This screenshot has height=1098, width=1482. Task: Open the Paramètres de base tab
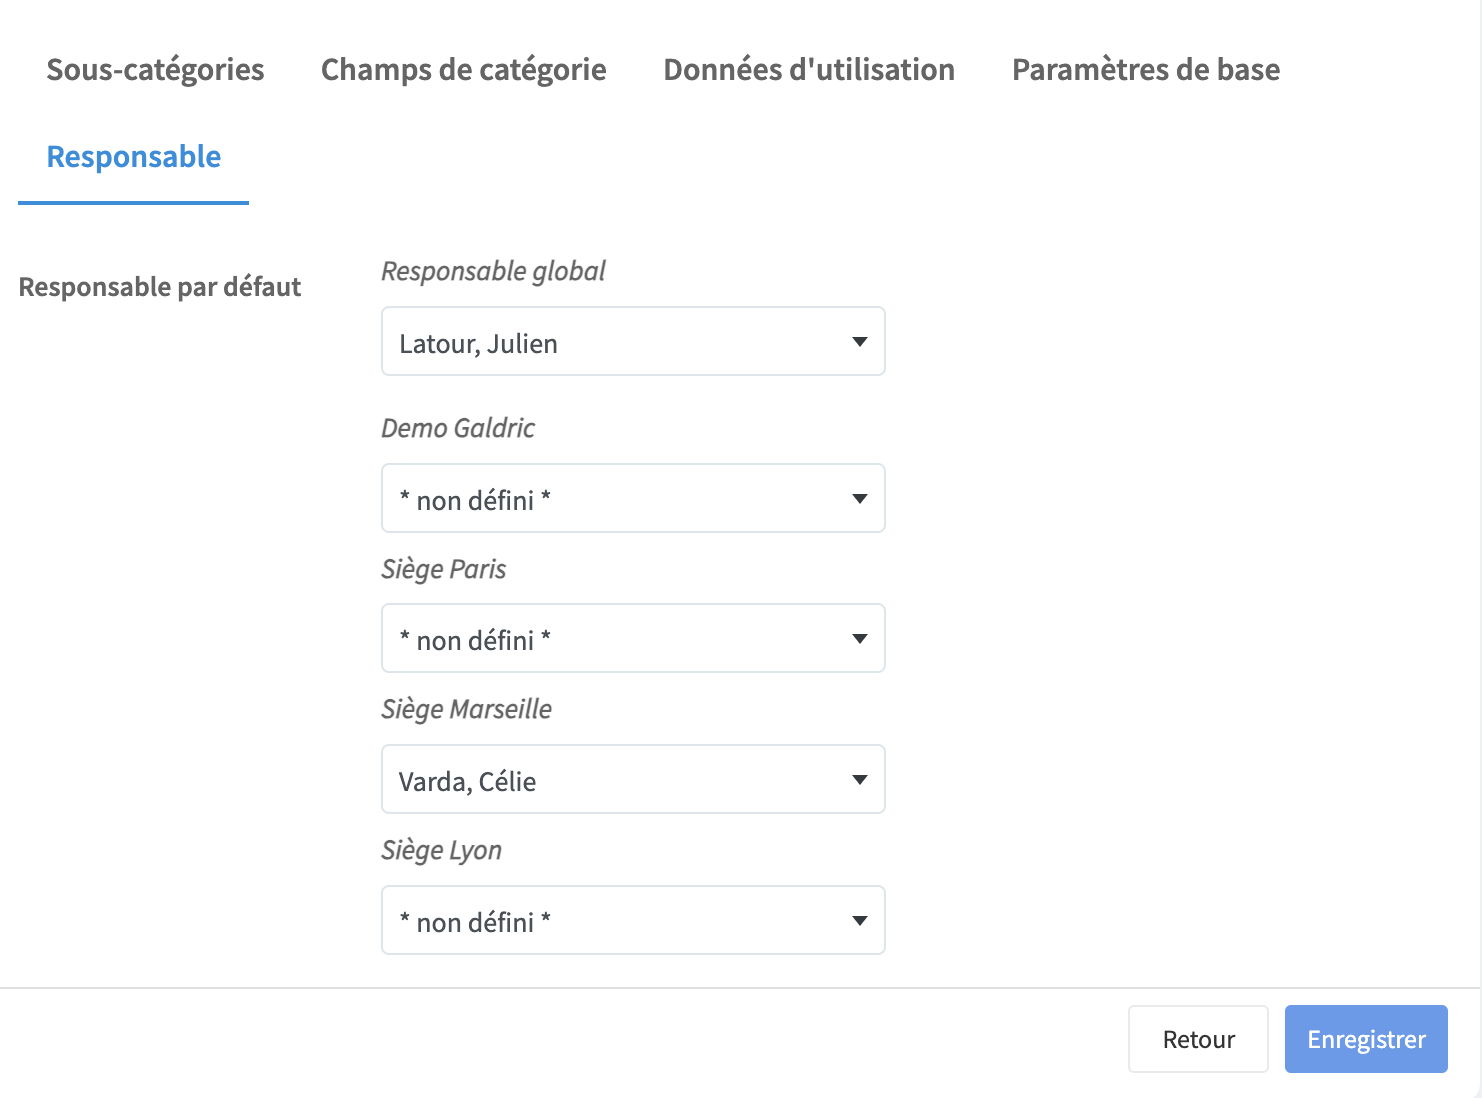[x=1145, y=70]
